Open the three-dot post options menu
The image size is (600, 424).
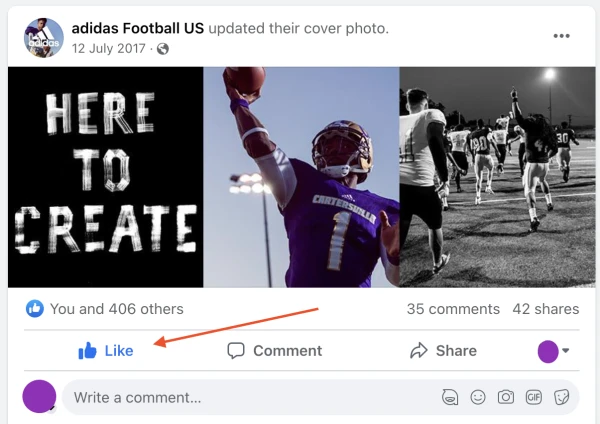561,37
